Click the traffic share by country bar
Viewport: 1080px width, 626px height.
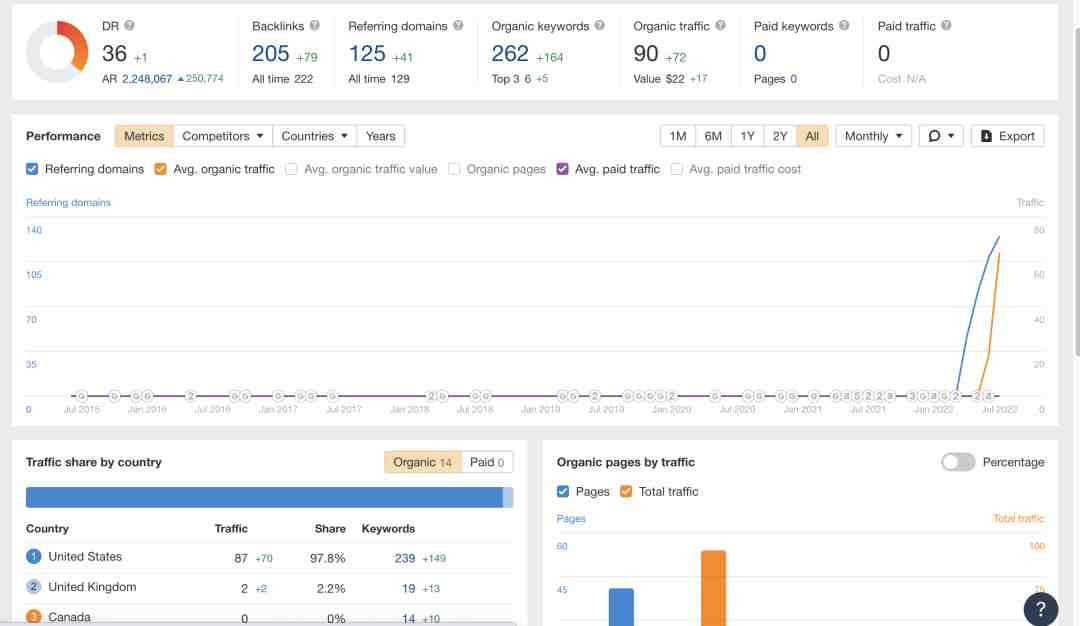[x=269, y=497]
